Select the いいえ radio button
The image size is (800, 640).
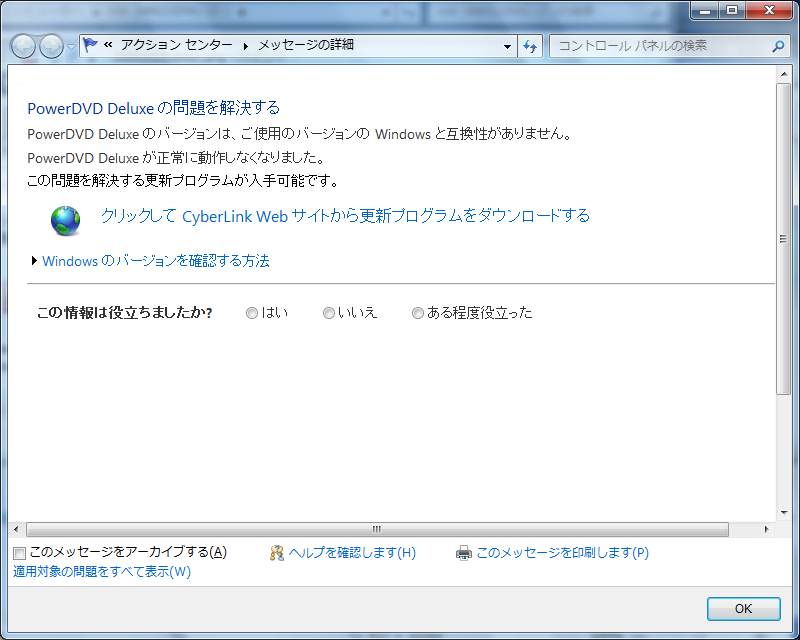(x=329, y=313)
